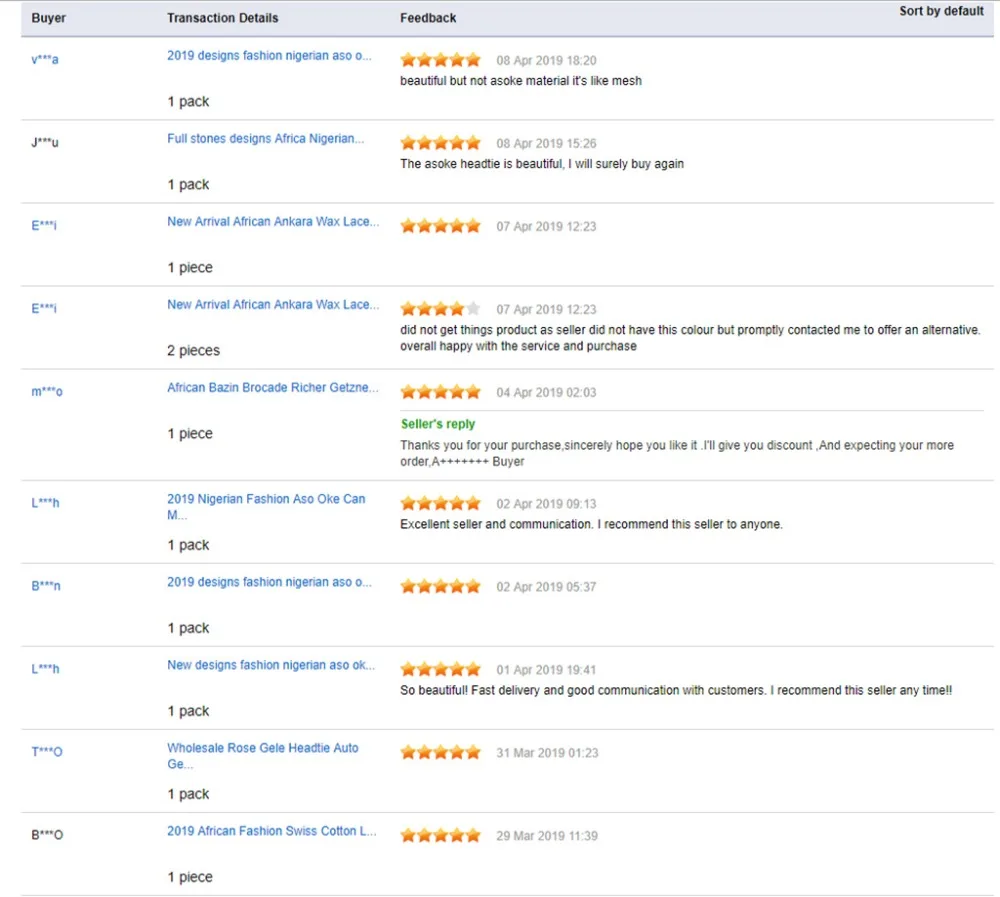
Task: Open buyer L***h link dated 01 Apr 2019
Action: (x=45, y=669)
